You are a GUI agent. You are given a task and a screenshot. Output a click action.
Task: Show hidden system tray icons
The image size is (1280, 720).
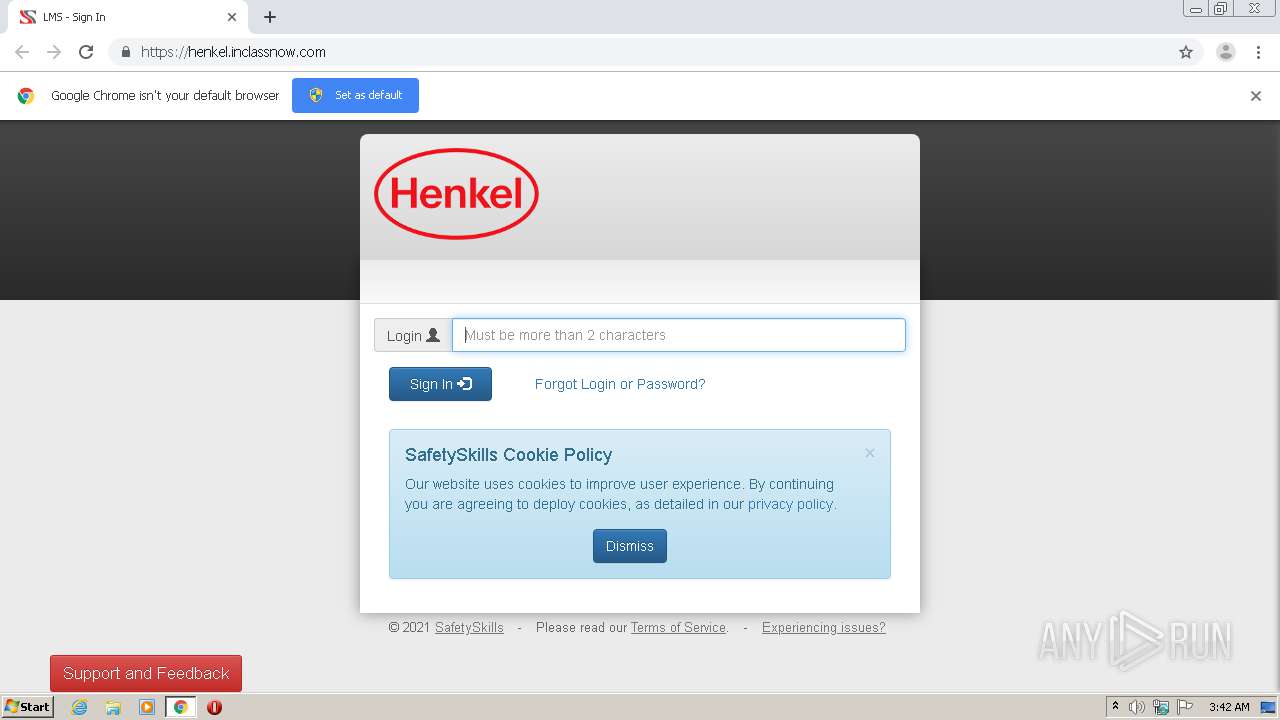(x=1115, y=707)
